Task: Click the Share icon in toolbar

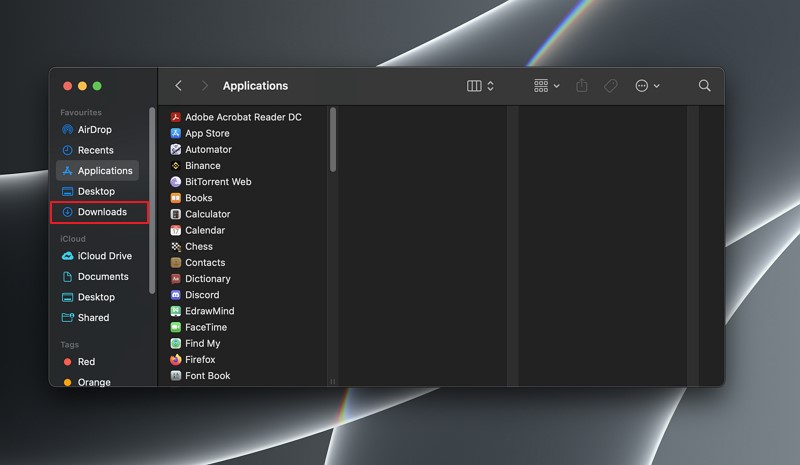Action: (582, 85)
